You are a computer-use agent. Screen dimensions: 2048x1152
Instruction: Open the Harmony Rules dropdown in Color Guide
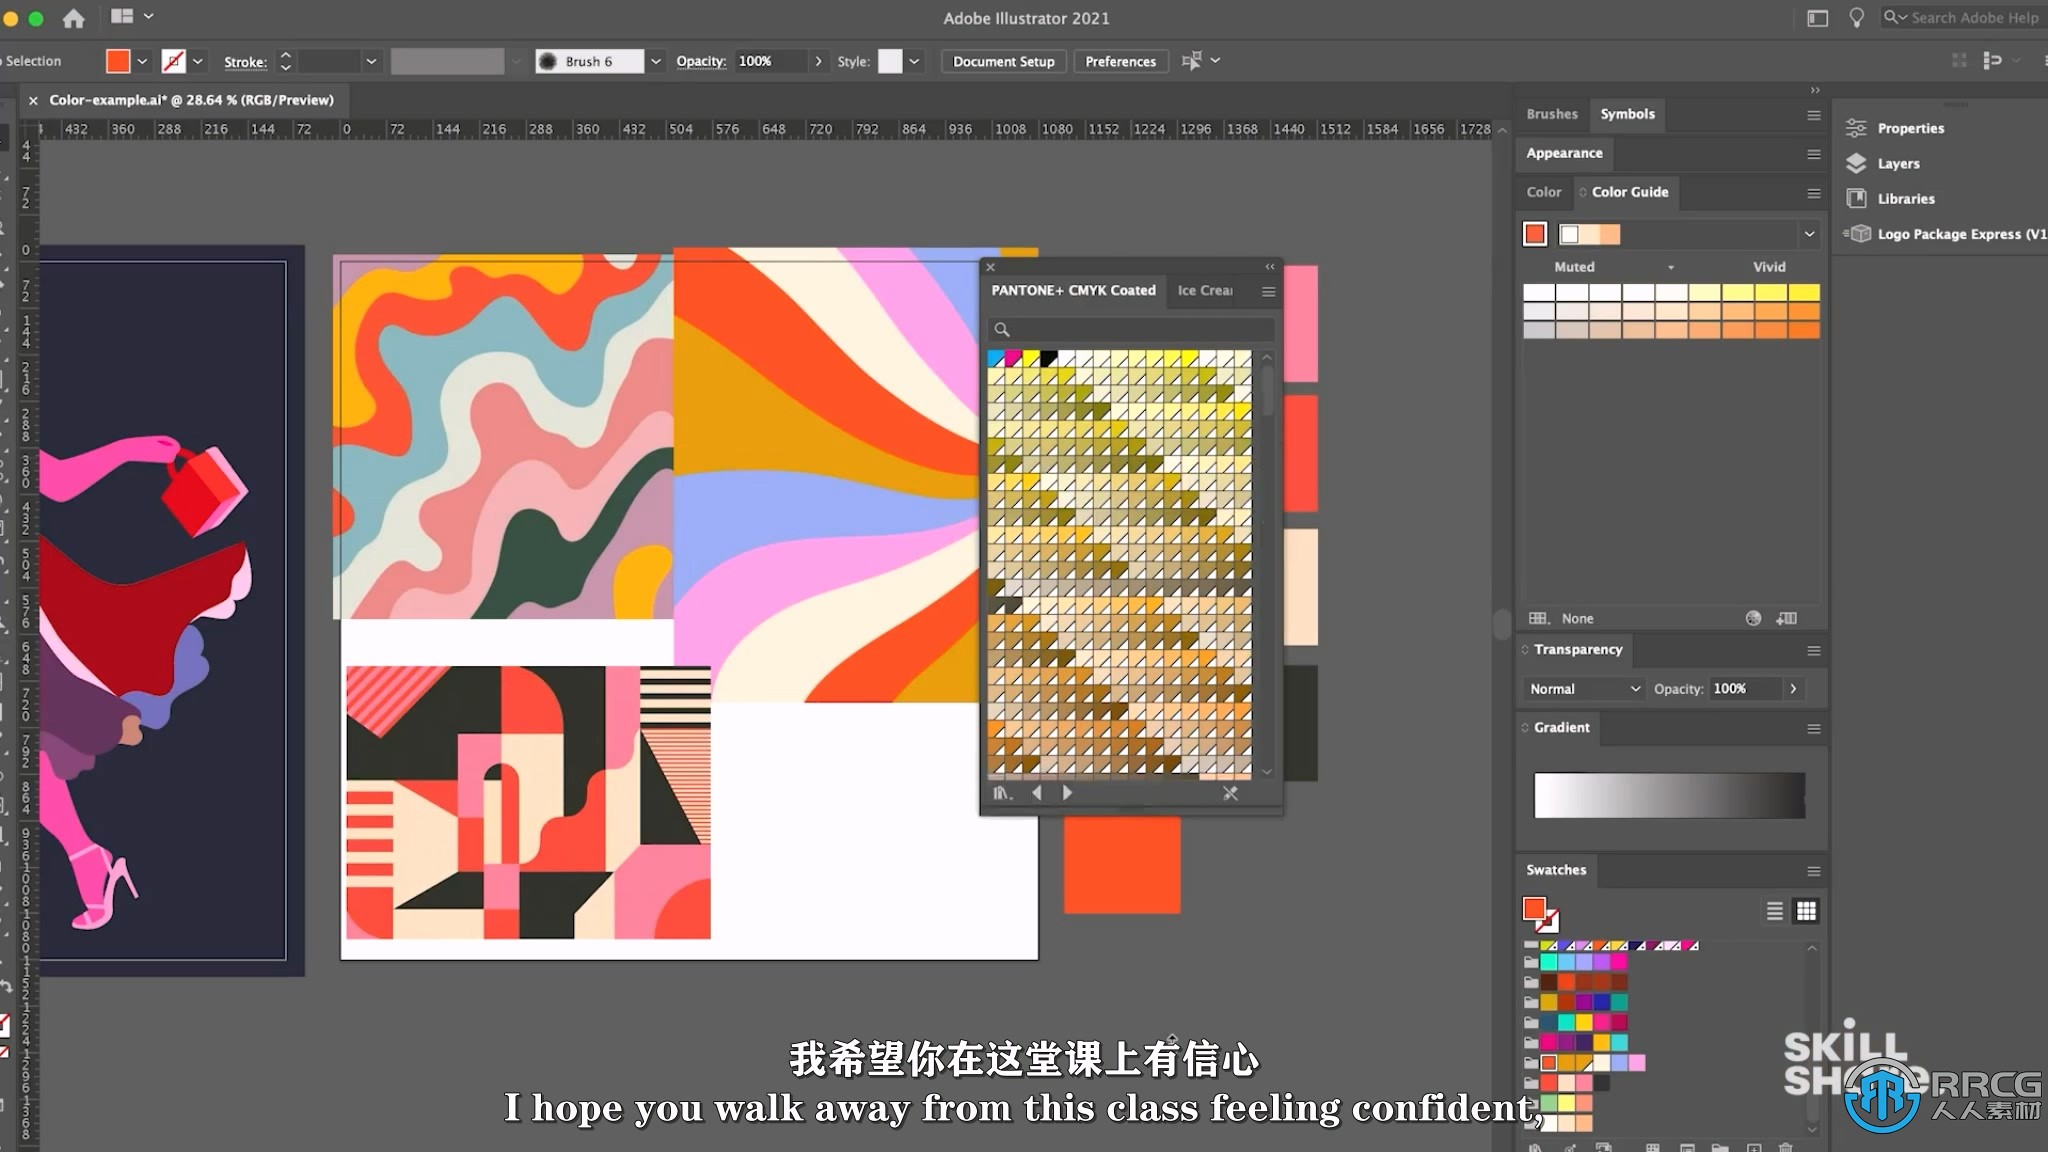1809,234
